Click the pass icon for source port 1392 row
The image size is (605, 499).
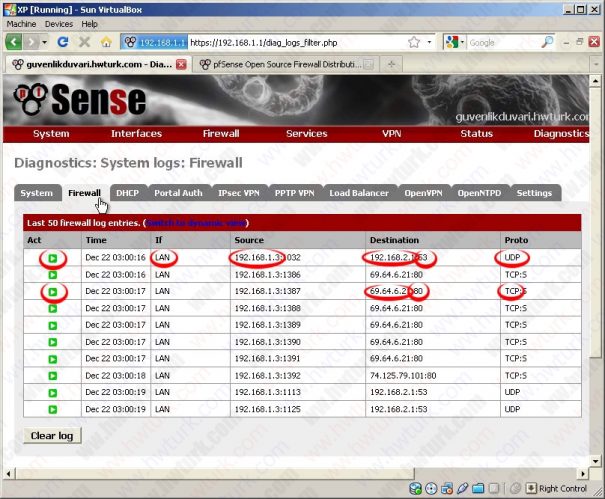tap(53, 376)
